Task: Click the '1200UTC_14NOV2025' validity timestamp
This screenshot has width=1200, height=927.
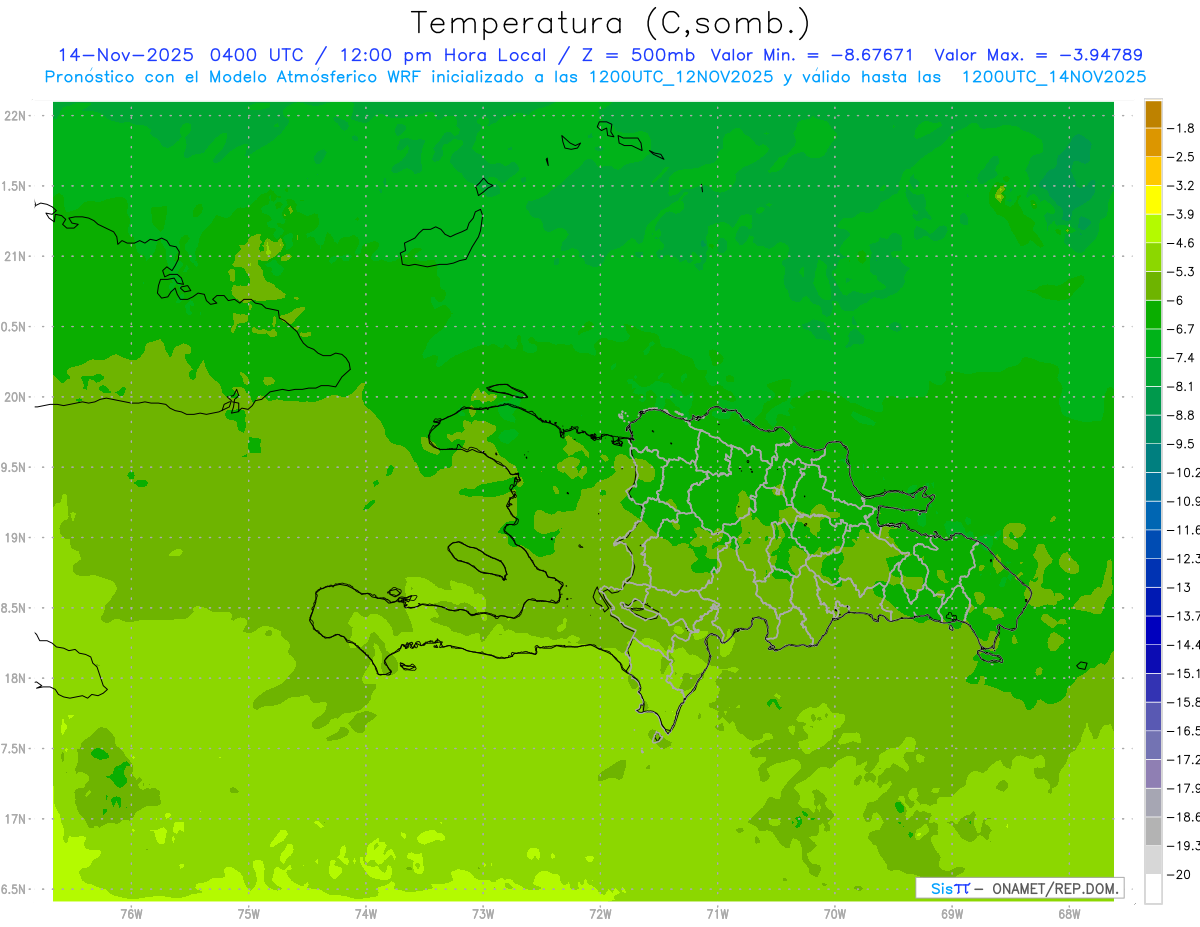Action: tap(1053, 77)
